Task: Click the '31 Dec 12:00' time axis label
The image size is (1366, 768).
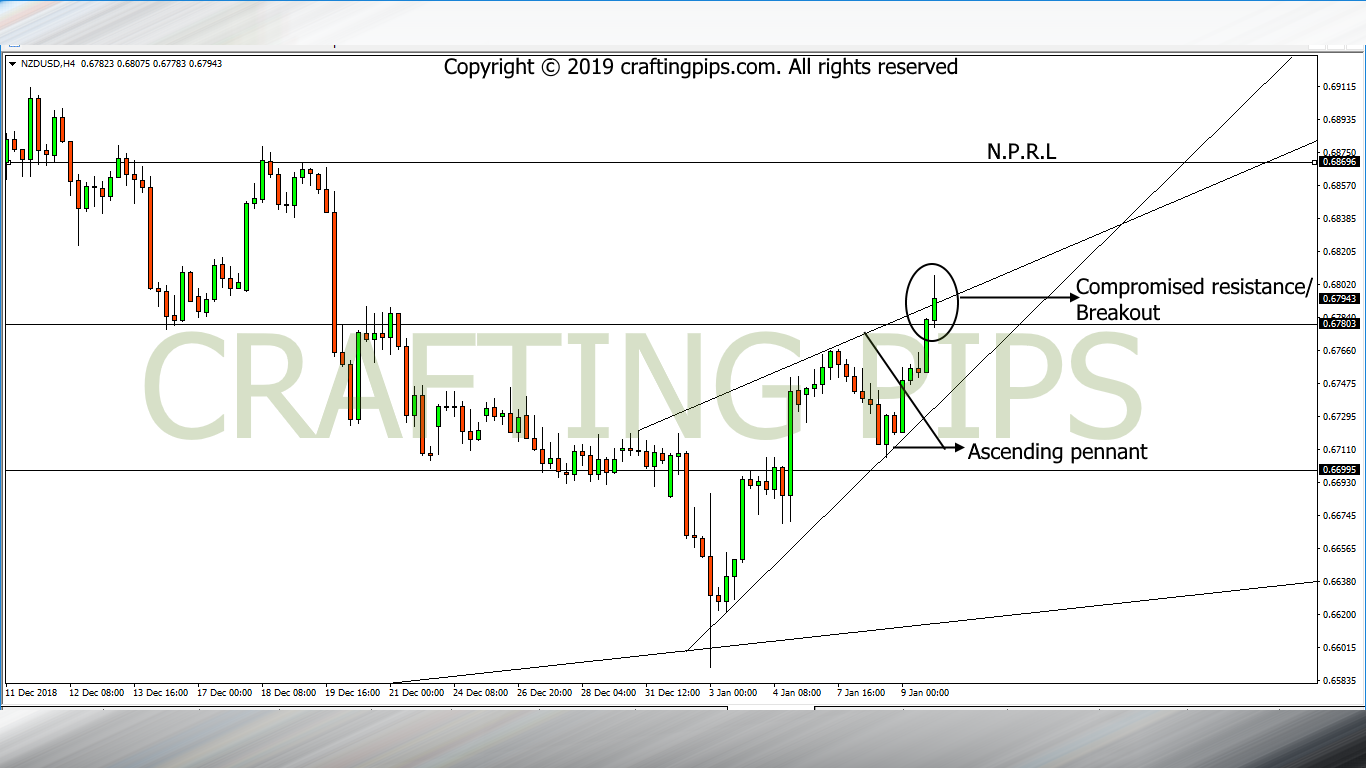Action: coord(673,692)
